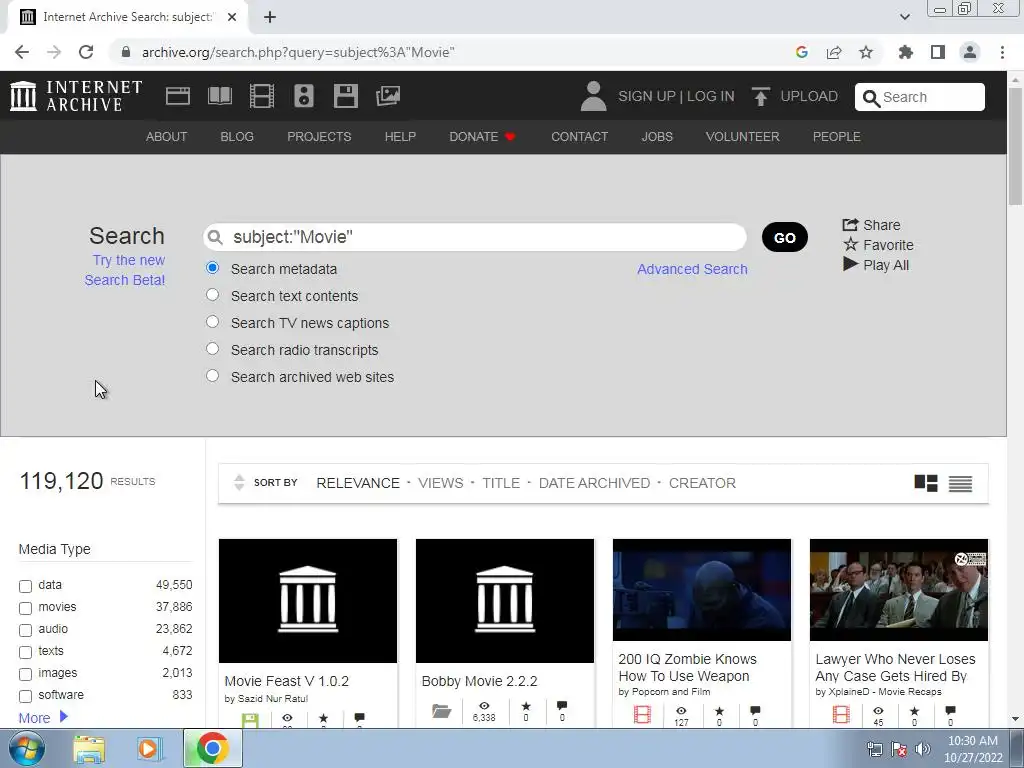This screenshot has height=768, width=1024.
Task: Open Windows Start button
Action: pyautogui.click(x=26, y=748)
